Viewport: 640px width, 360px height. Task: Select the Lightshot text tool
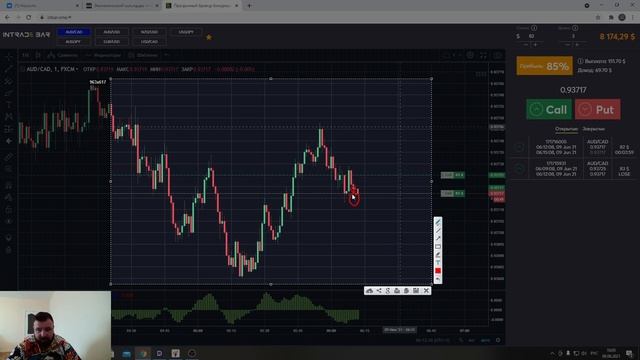point(438,263)
